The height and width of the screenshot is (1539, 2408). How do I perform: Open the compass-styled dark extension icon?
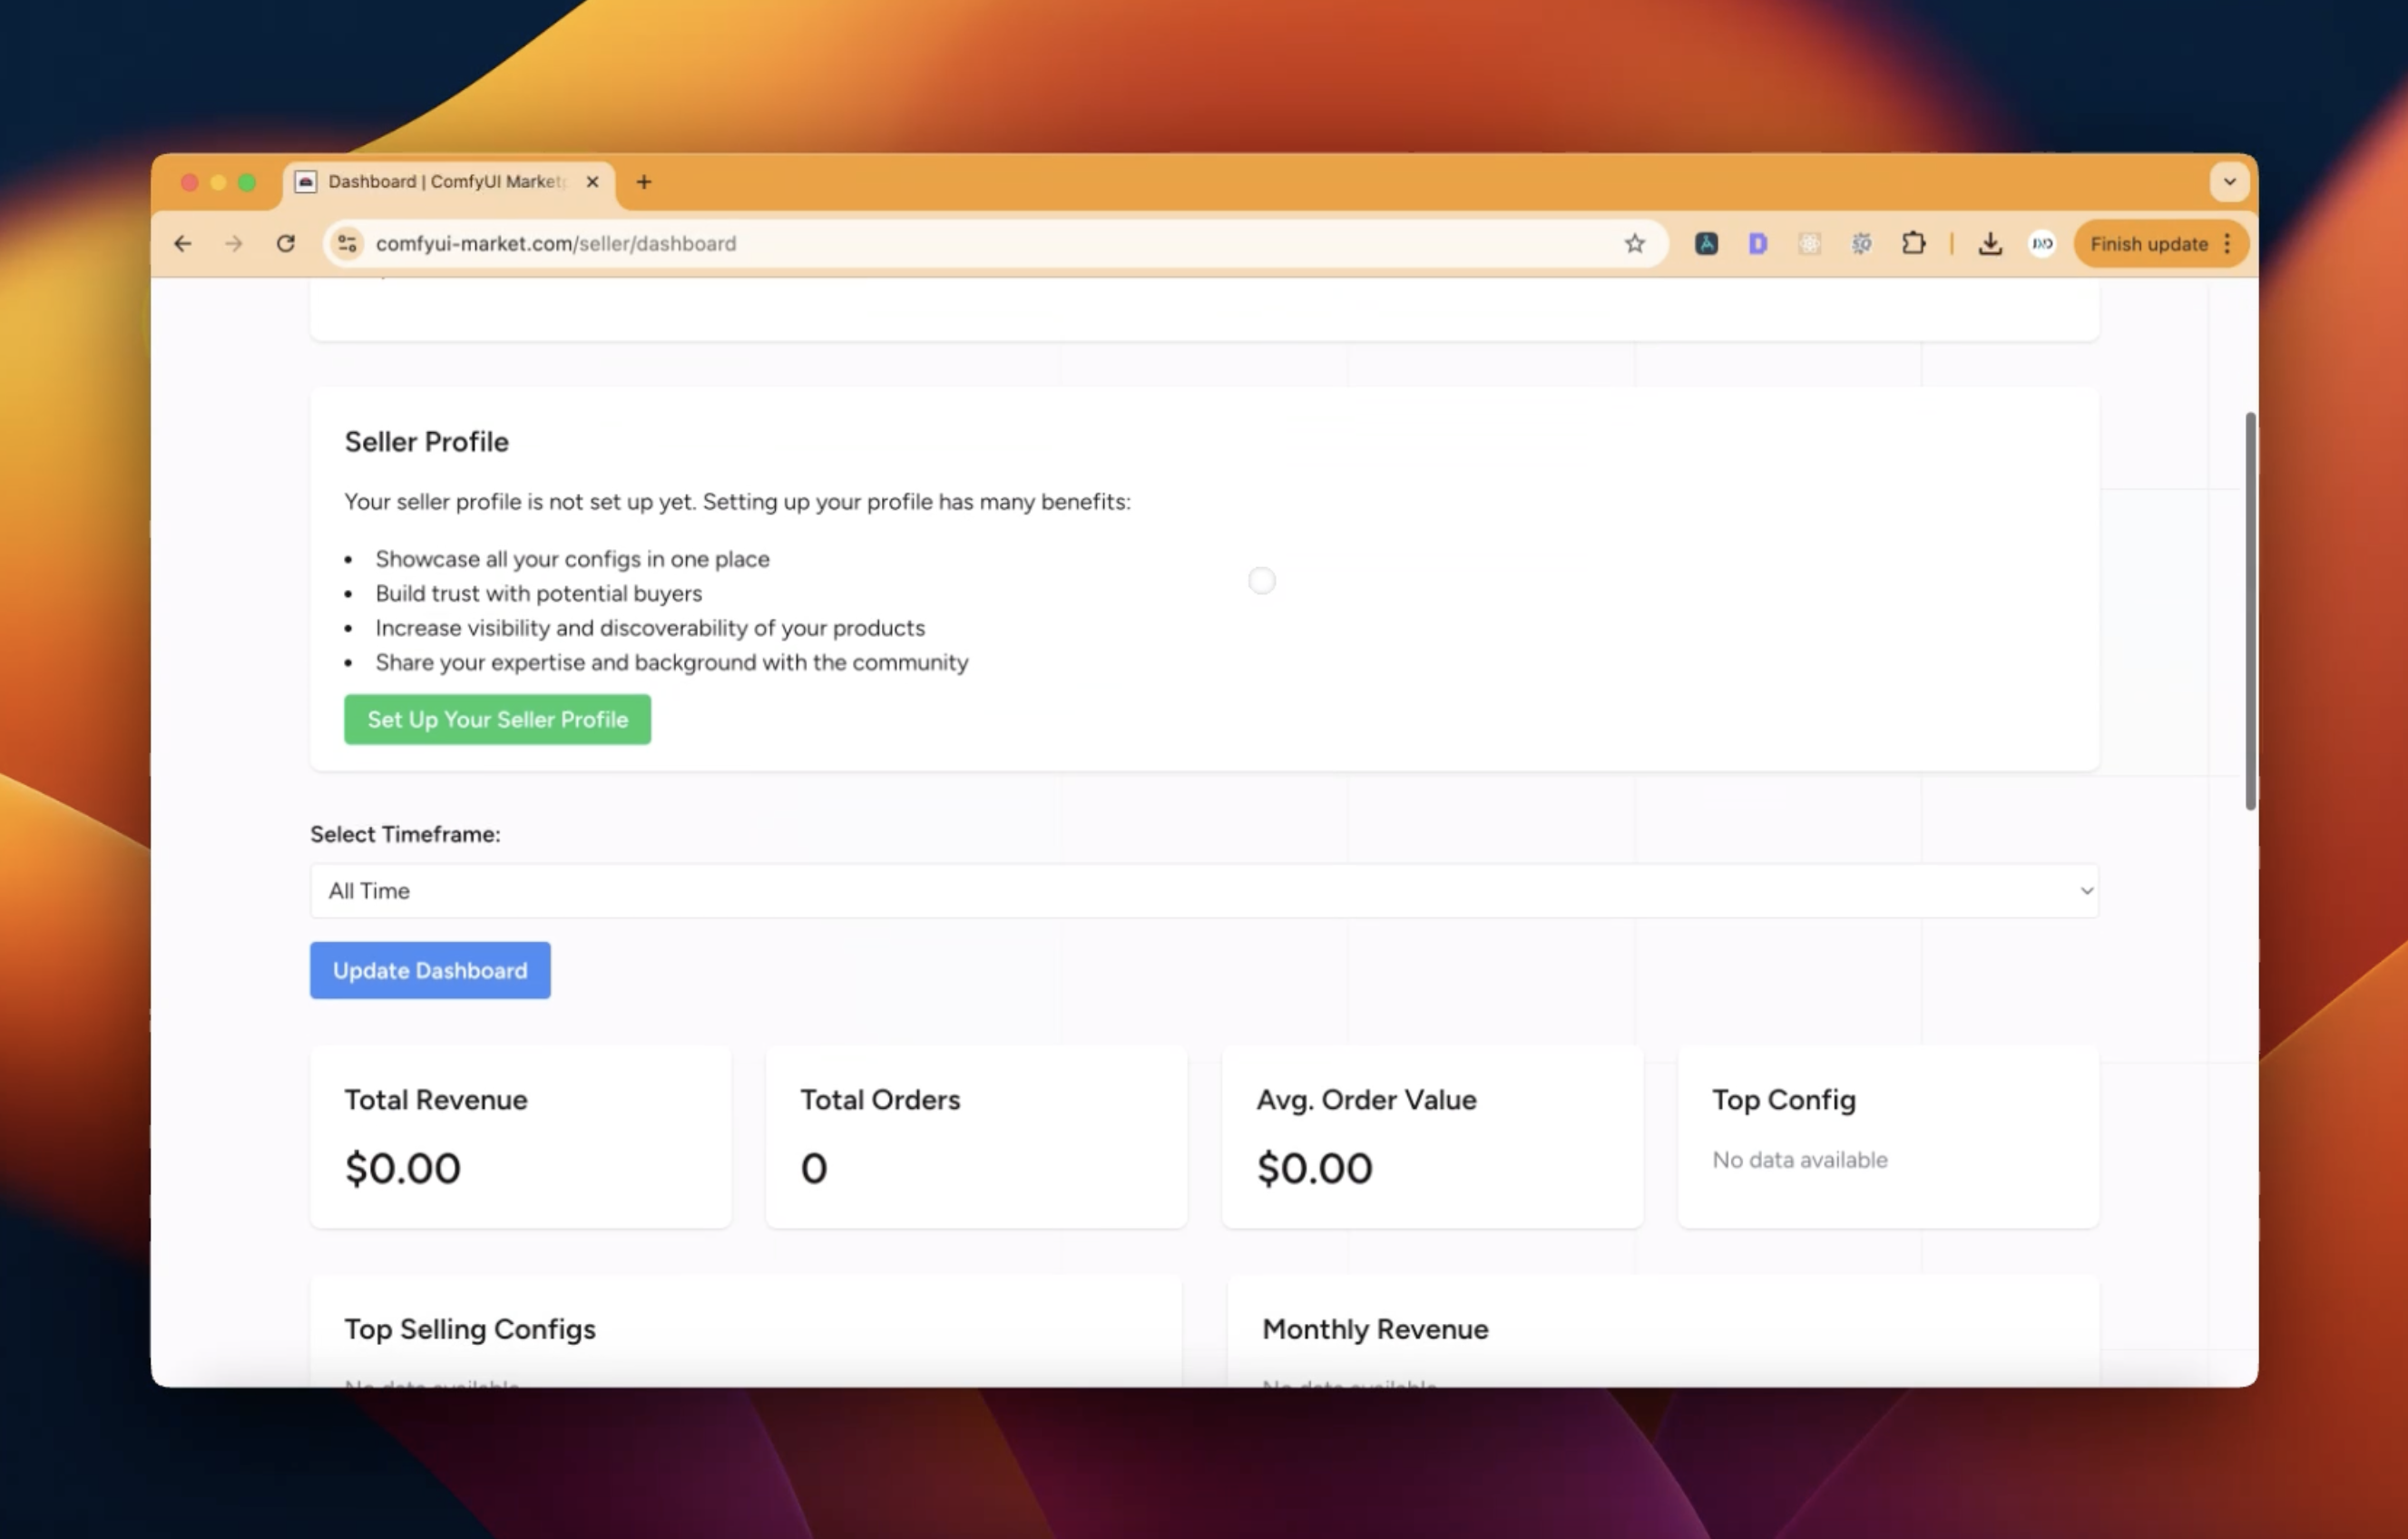click(x=1706, y=244)
